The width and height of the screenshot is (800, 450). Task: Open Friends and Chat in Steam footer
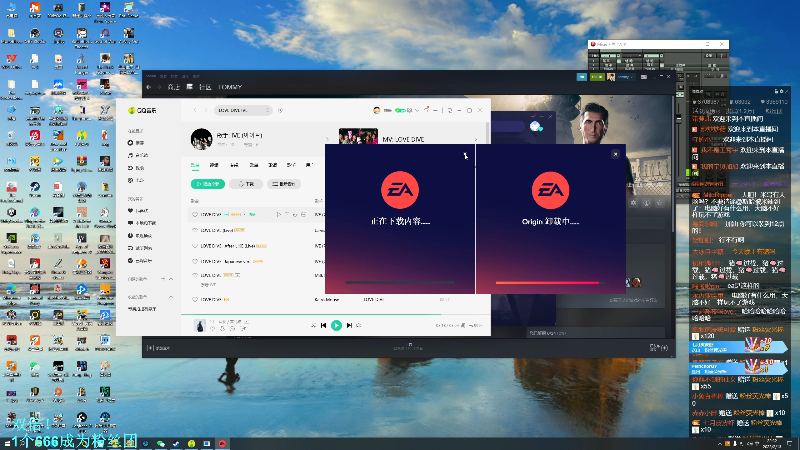(659, 348)
